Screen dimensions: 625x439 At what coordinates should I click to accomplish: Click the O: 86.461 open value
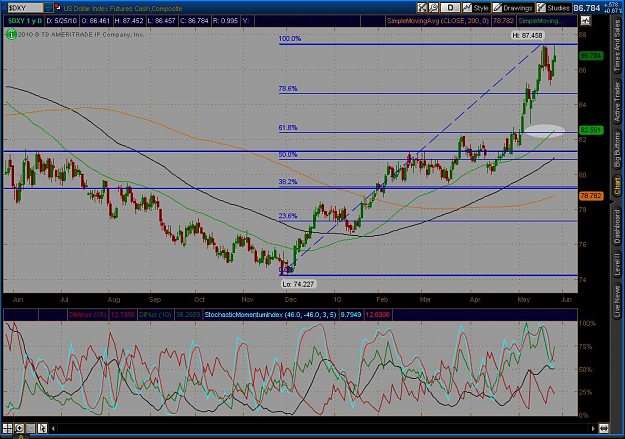96,21
